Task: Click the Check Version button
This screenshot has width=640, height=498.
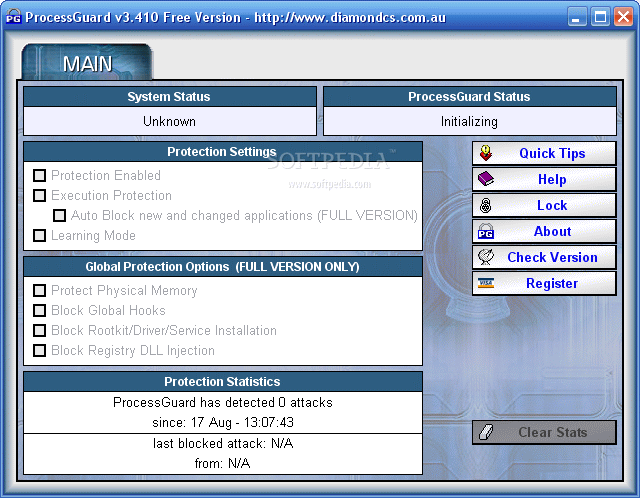Action: 544,257
